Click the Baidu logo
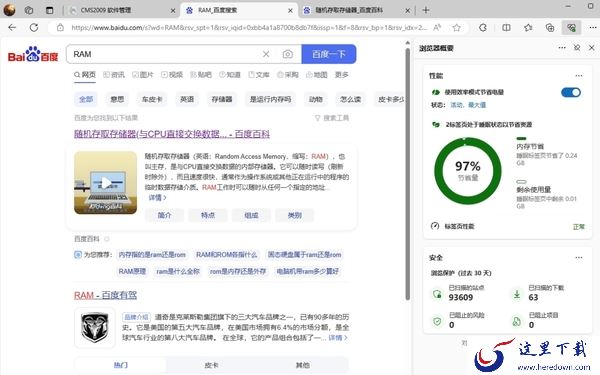This screenshot has width=600, height=375. [33, 54]
